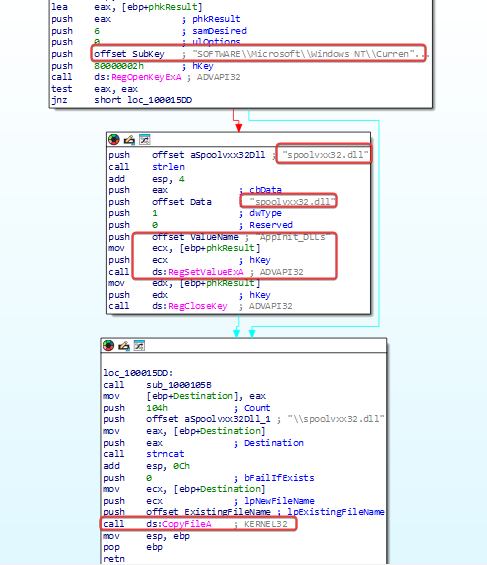The width and height of the screenshot is (487, 565).
Task: Click graph group icon on strlen node header
Action: tap(144, 139)
